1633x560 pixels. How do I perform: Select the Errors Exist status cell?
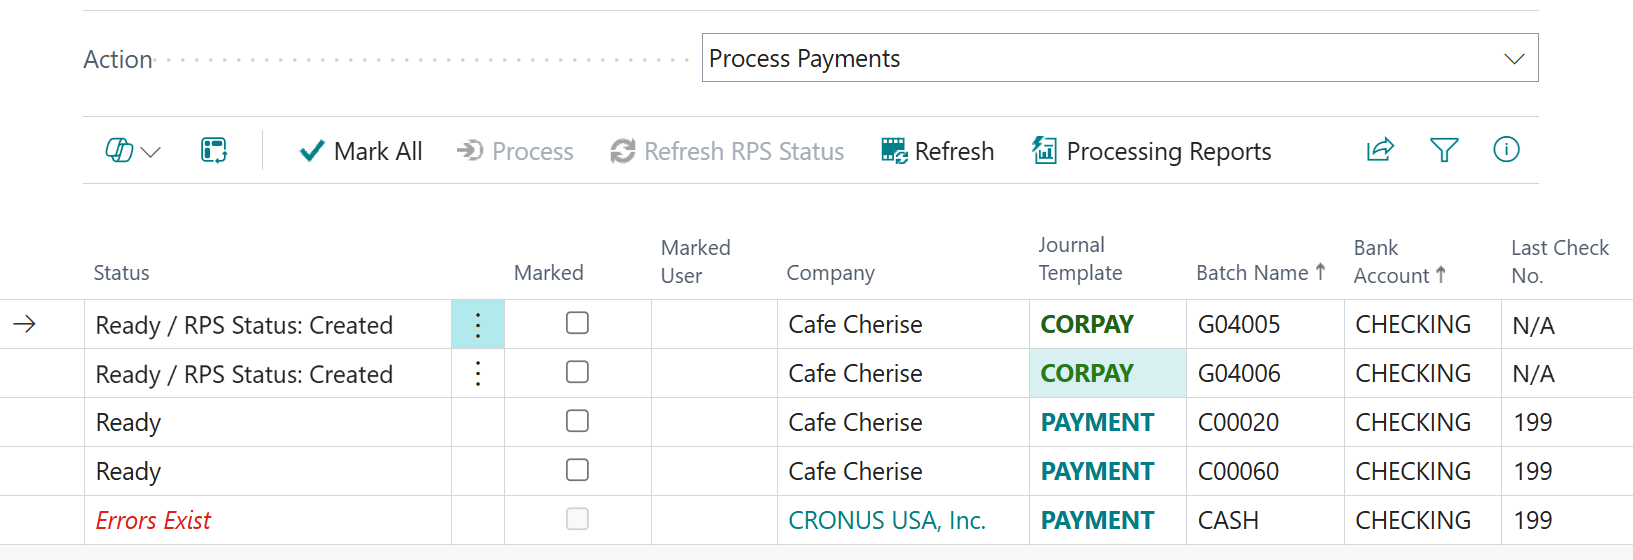(x=154, y=520)
